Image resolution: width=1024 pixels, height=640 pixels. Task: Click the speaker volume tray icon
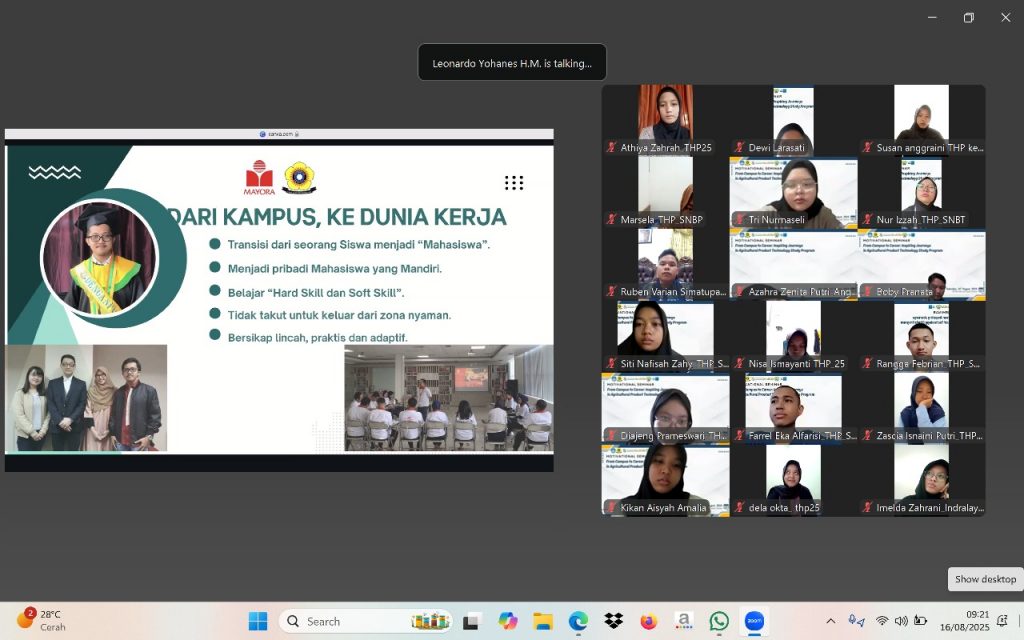(901, 621)
